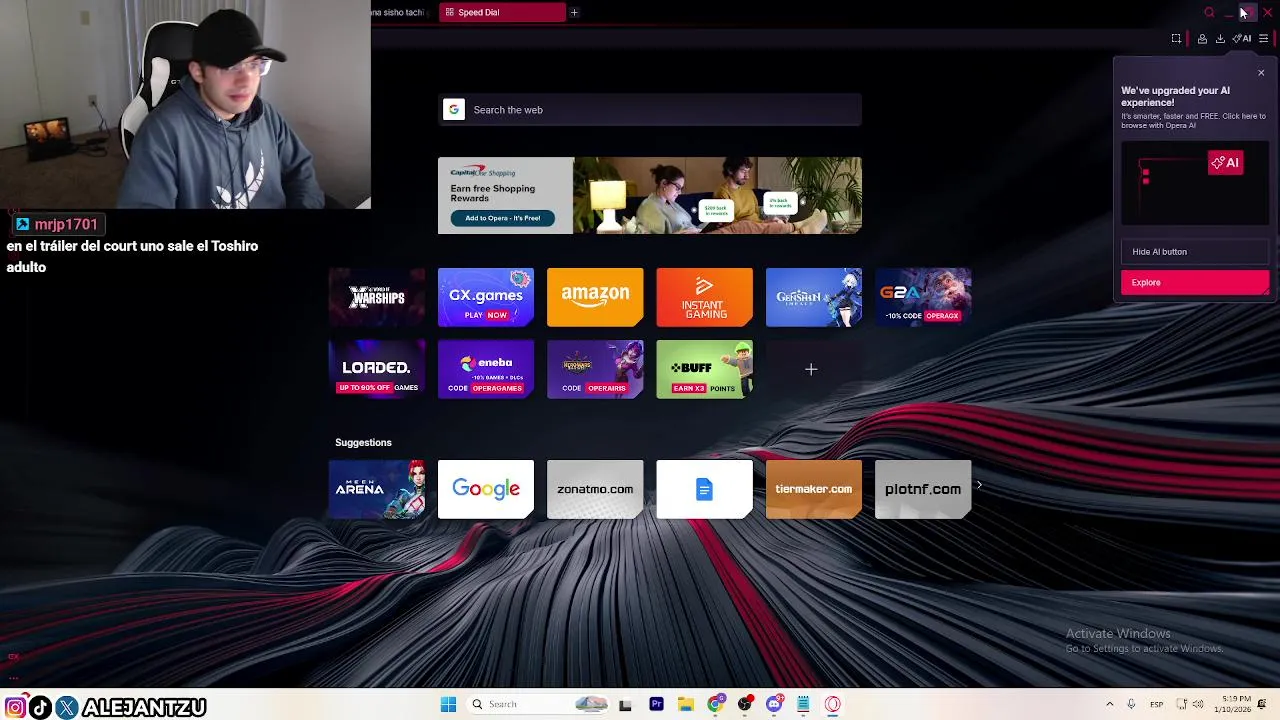Screen dimensions: 1280x720
Task: Click the red Explore button
Action: 1194,282
